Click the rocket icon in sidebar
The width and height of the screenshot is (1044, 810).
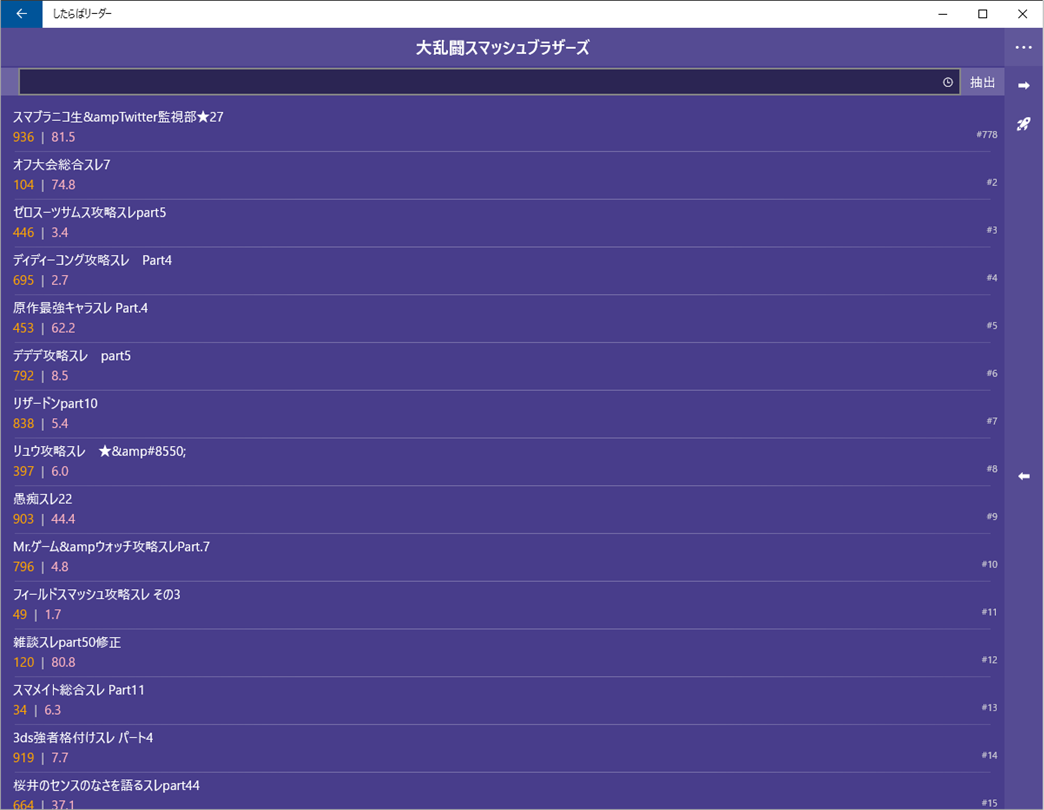[x=1023, y=124]
